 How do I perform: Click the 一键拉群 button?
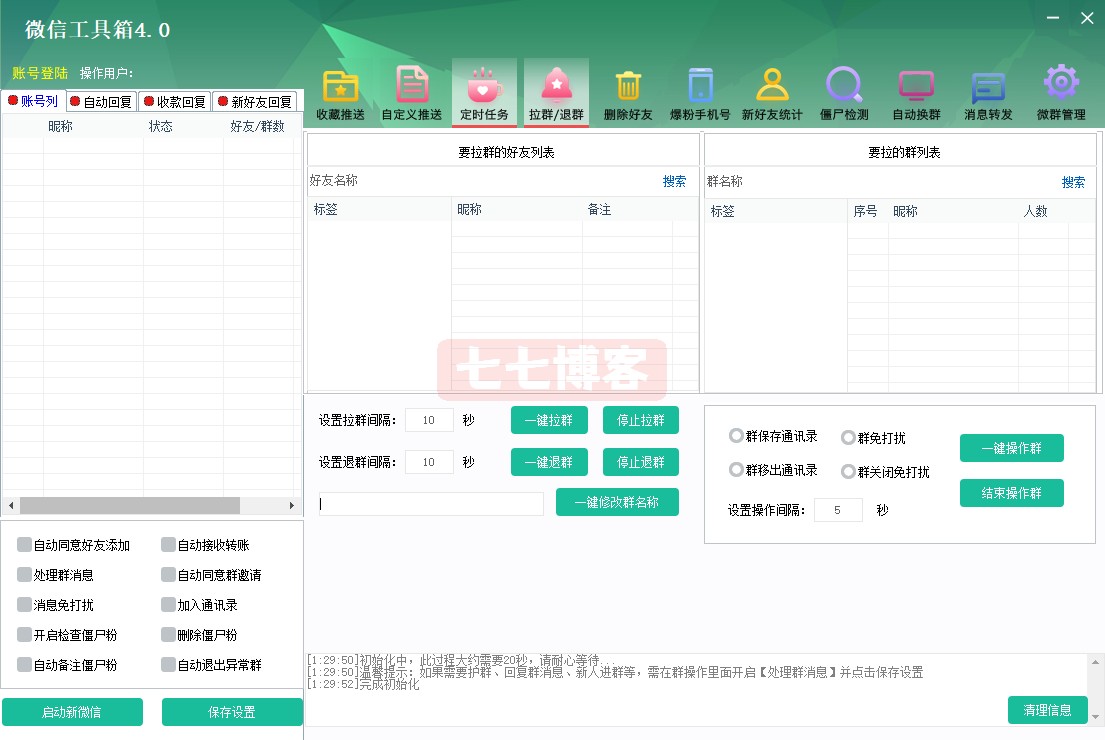(549, 420)
